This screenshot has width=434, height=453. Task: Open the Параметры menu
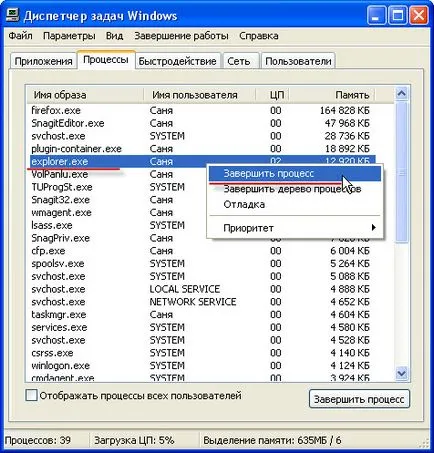[69, 36]
